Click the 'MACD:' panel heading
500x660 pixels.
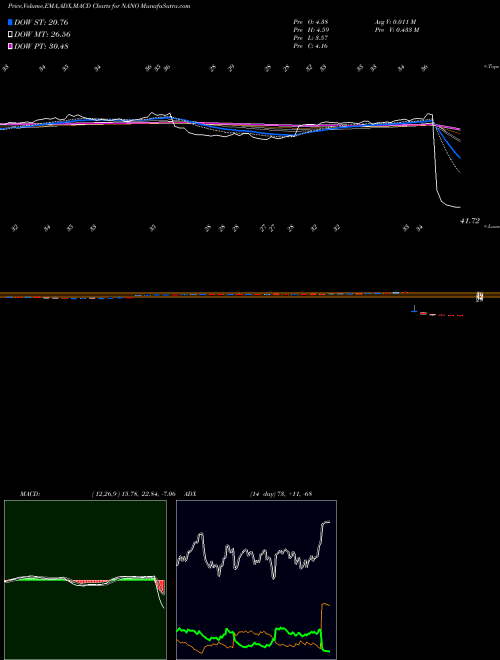[x=30, y=494]
